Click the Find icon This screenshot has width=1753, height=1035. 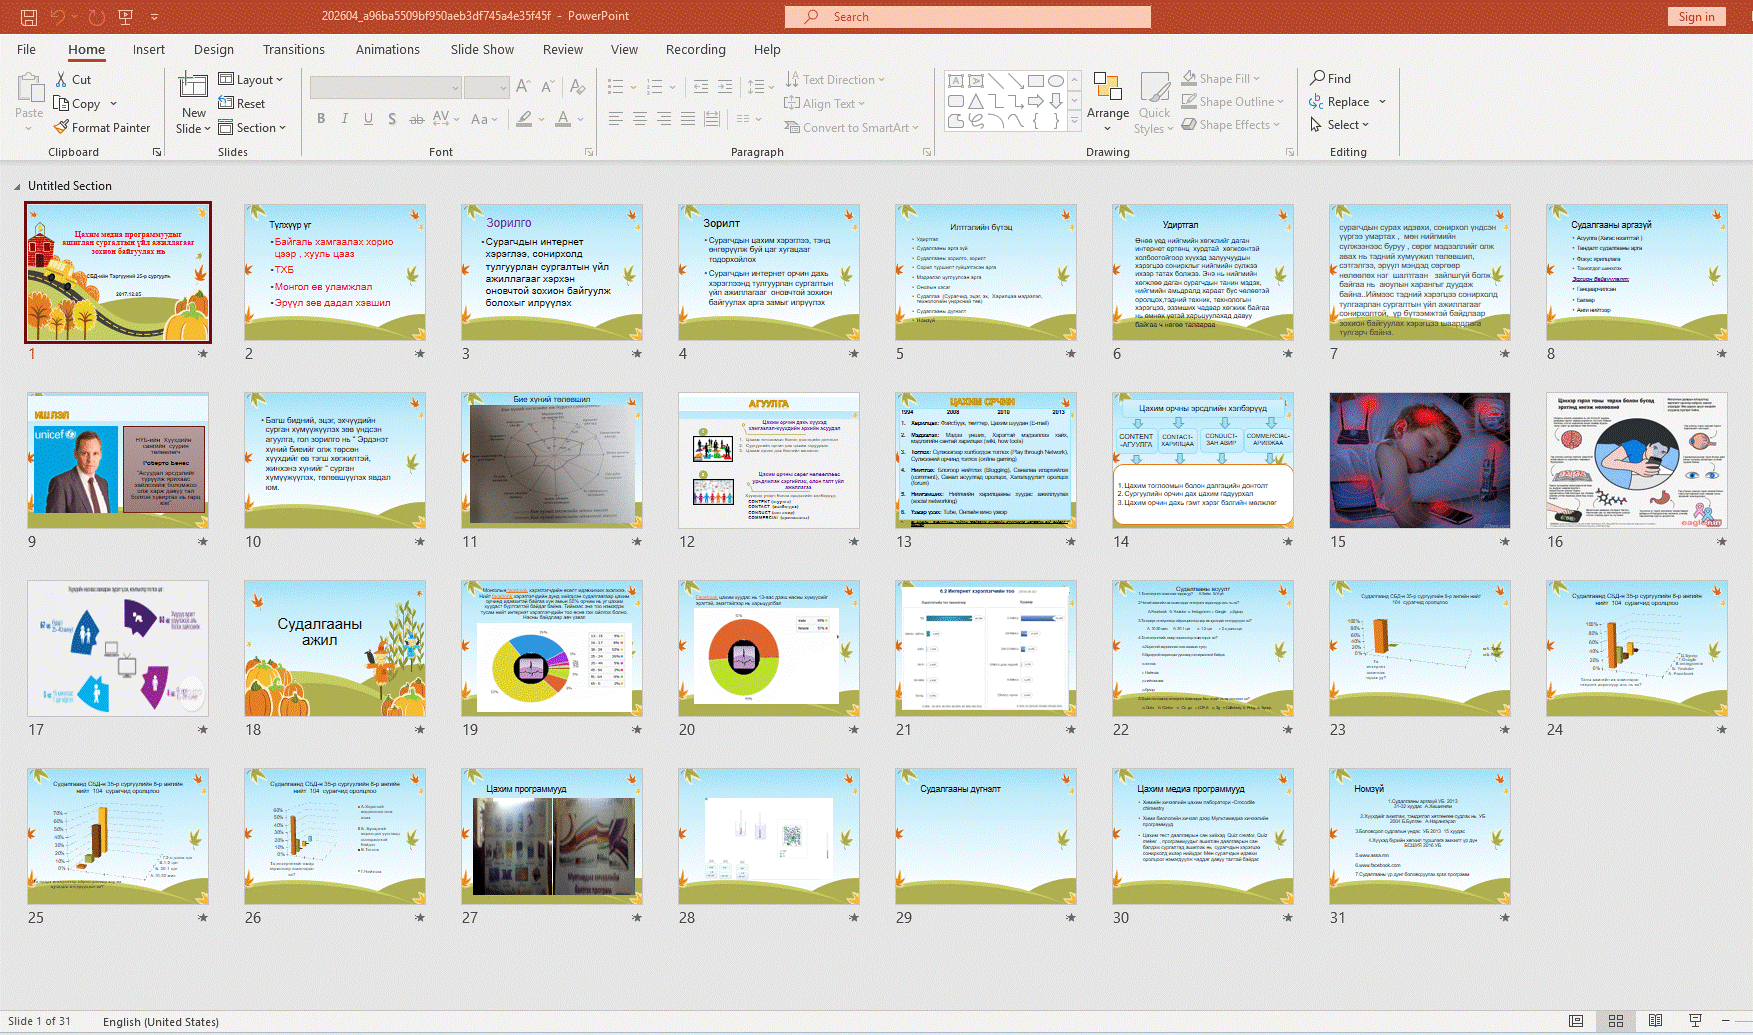tap(1318, 78)
